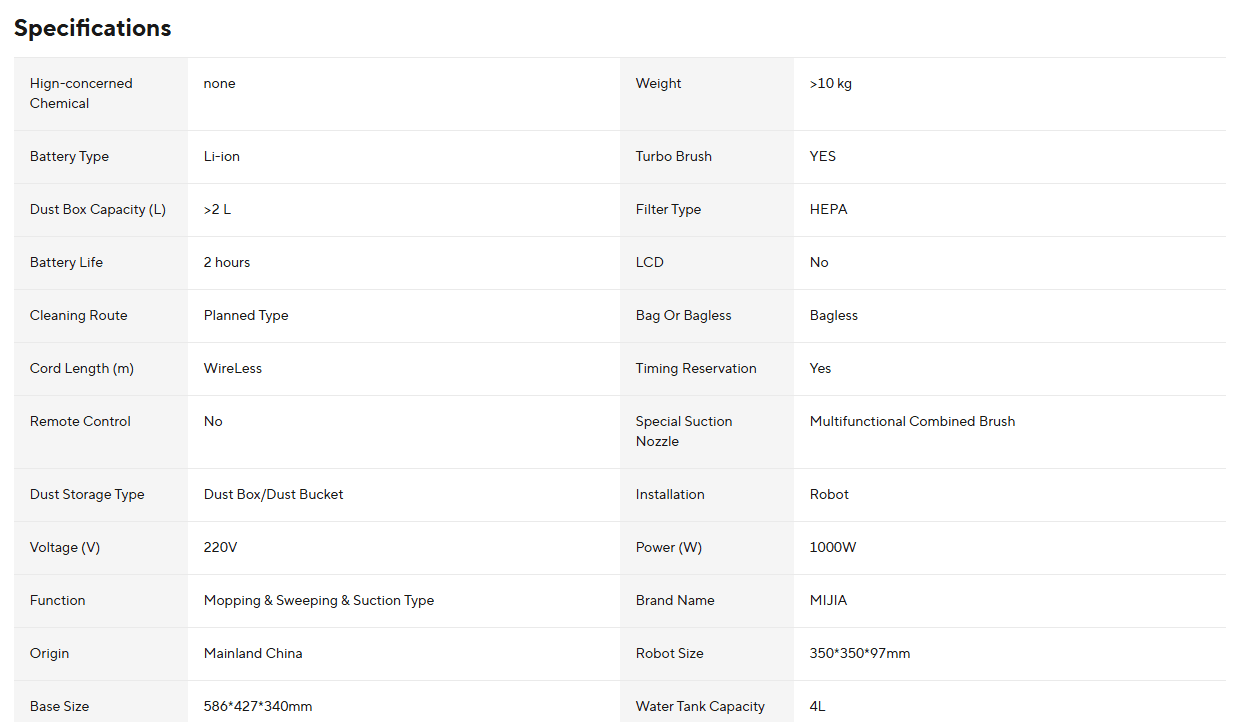Click the HEPA filter type value
The width and height of the screenshot is (1234, 722).
point(828,210)
